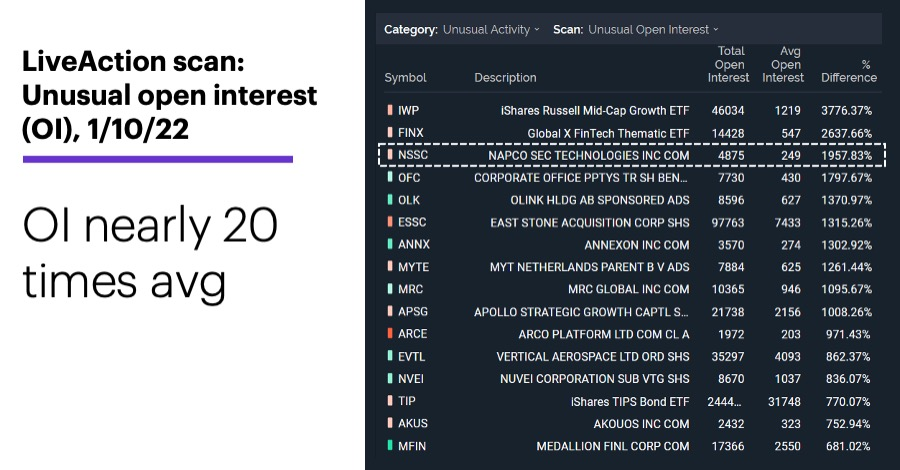900x470 pixels.
Task: Click the green marker beside OFC
Action: [x=390, y=177]
